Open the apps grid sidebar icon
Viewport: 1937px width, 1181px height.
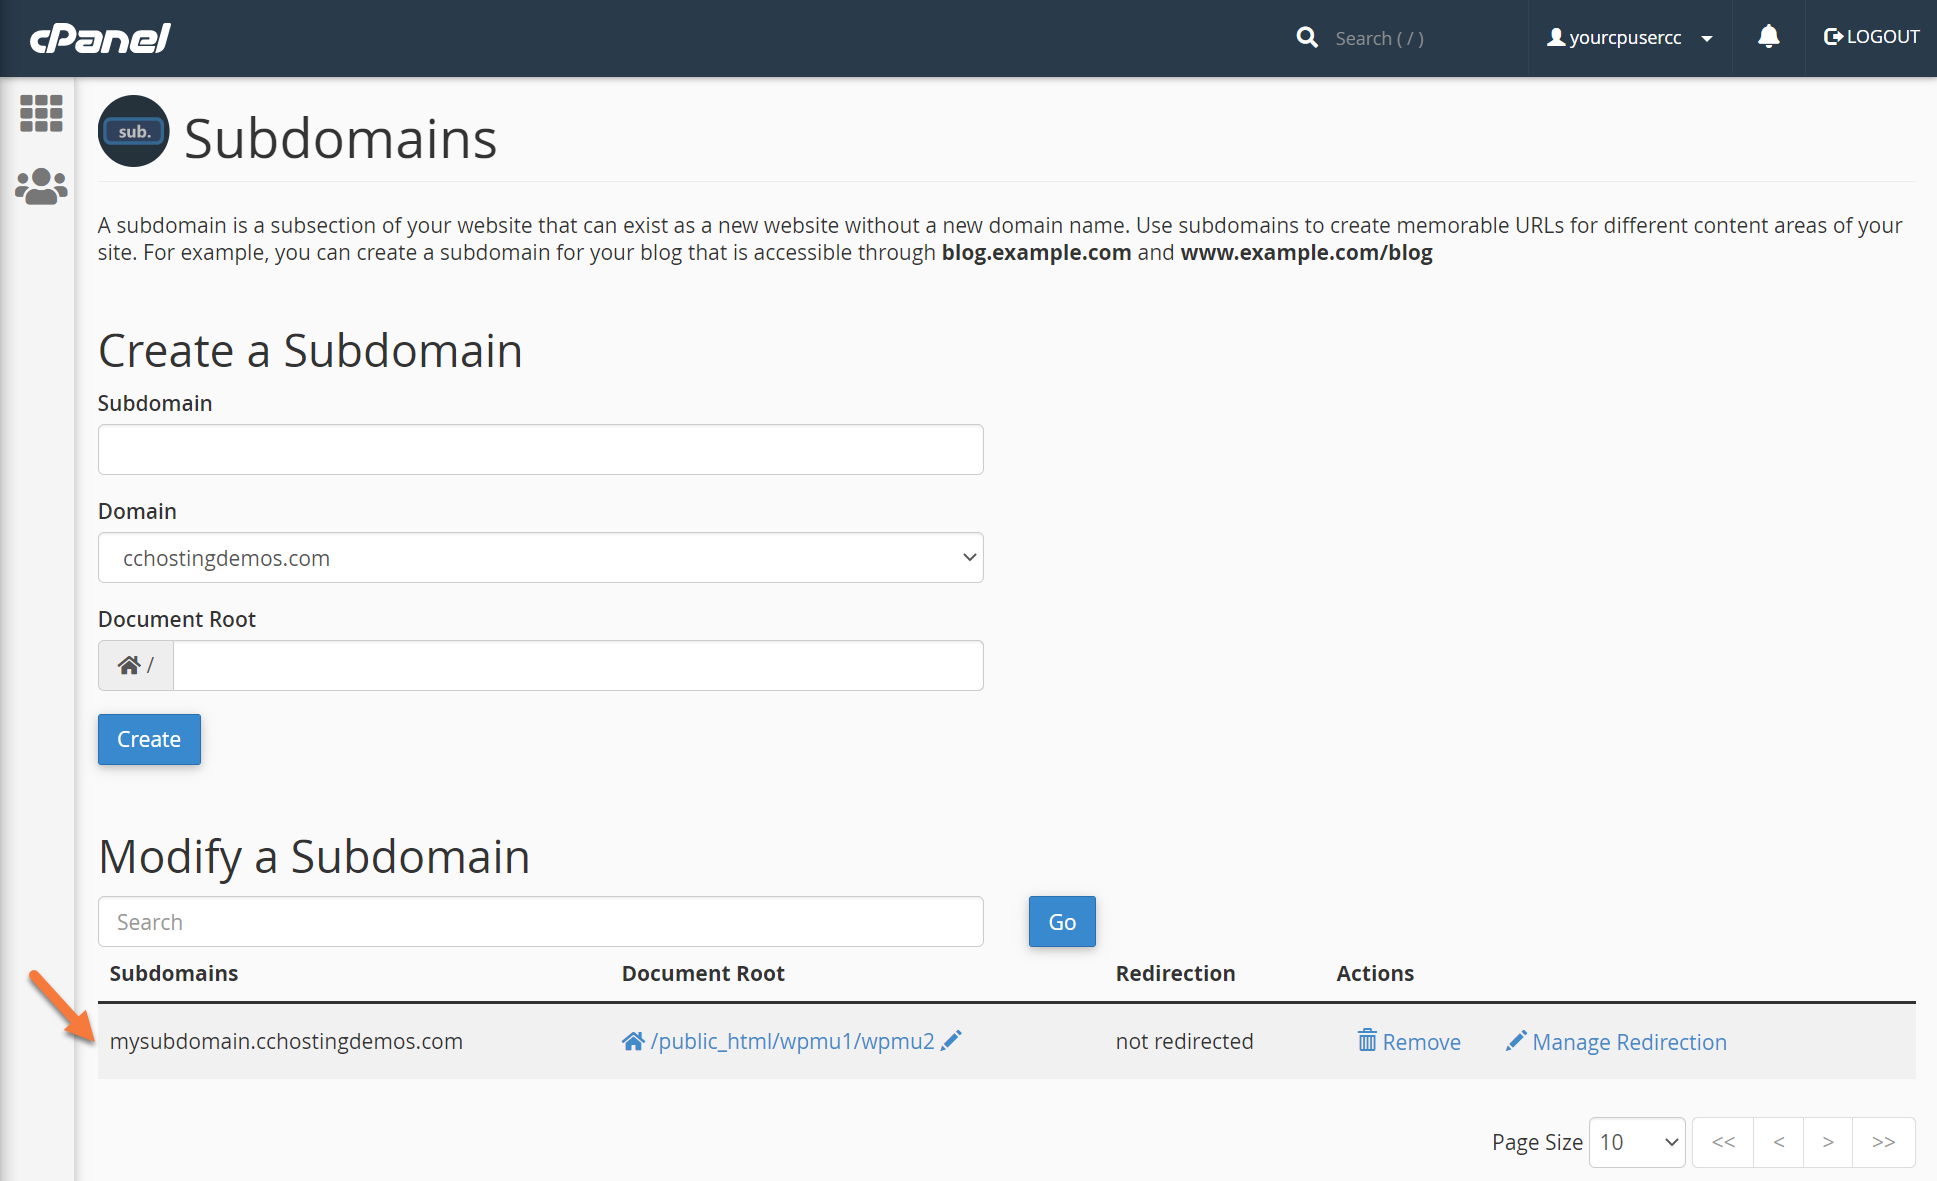pos(41,113)
